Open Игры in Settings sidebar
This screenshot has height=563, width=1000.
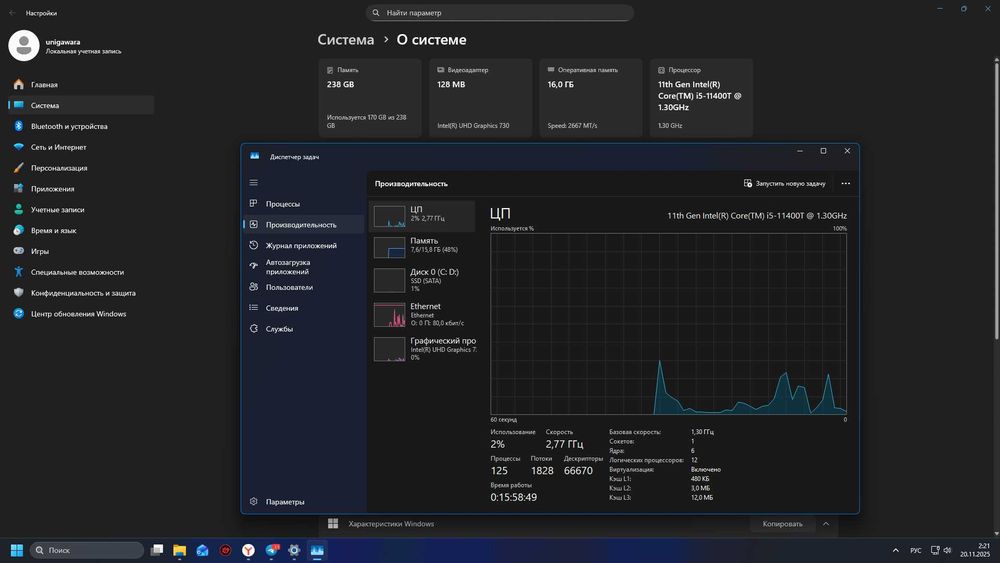click(81, 251)
